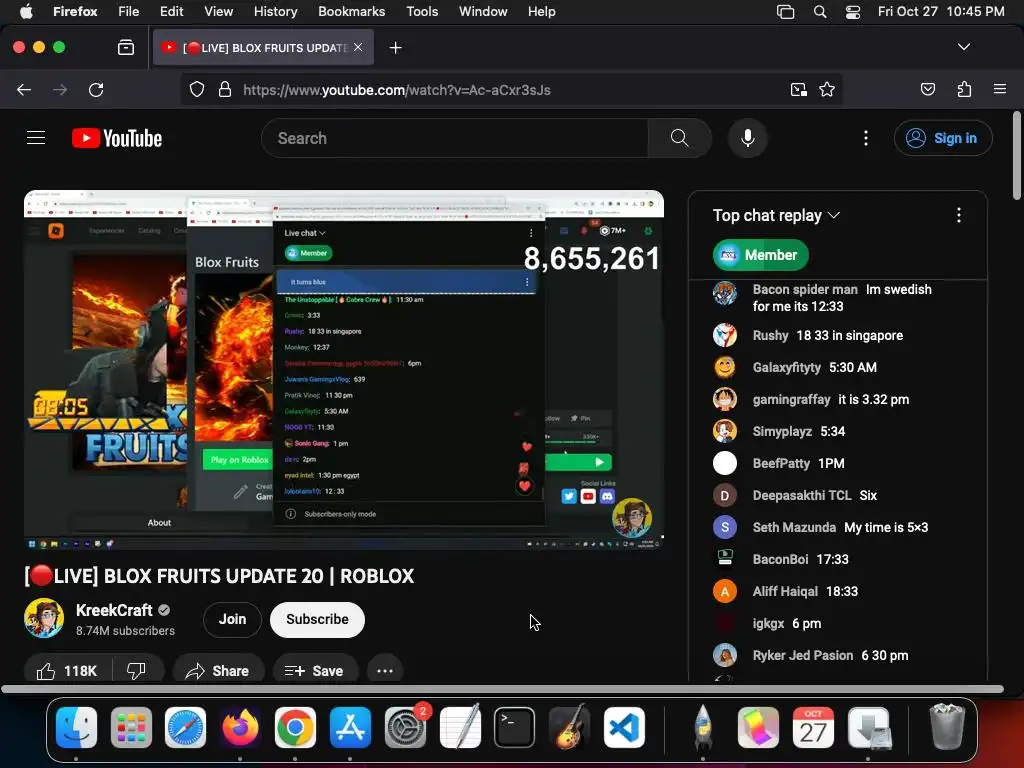Open the History menu
This screenshot has height=768, width=1024.
[x=275, y=12]
